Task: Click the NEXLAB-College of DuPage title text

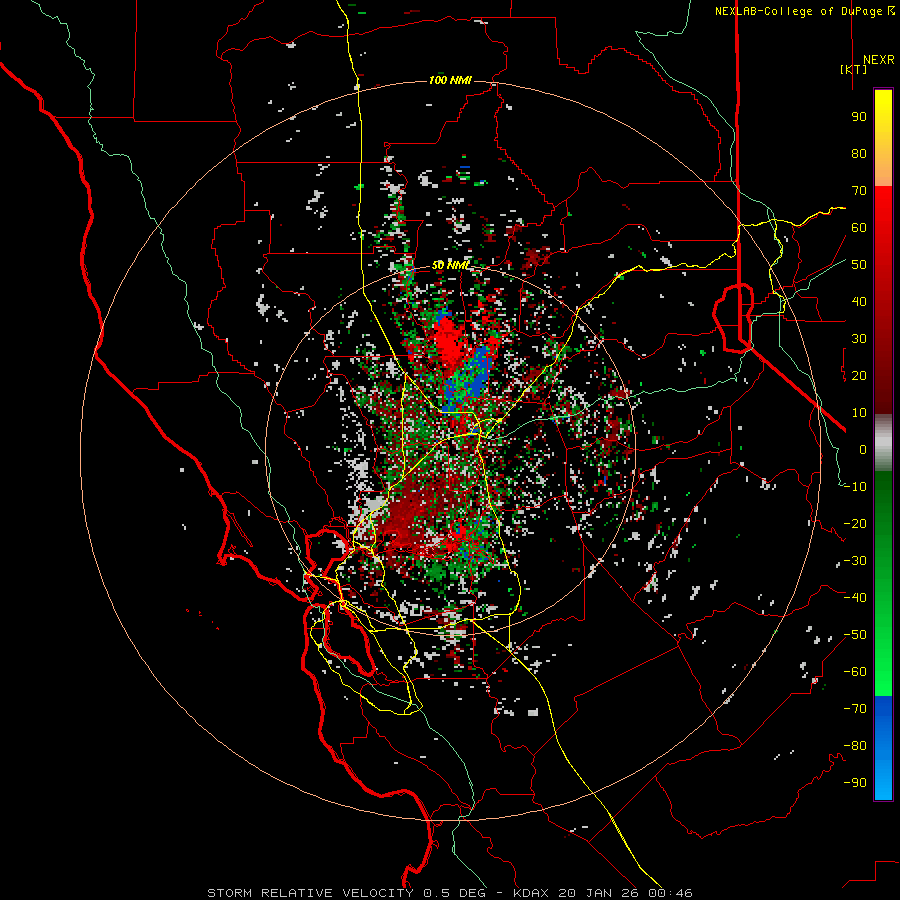Action: click(804, 11)
